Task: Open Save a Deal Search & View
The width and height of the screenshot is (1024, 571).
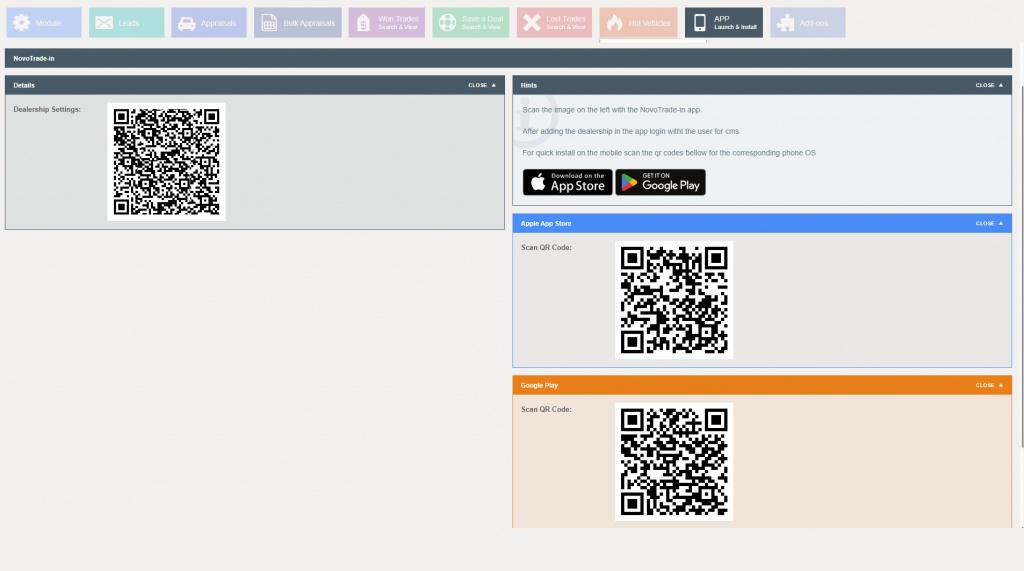Action: 482,23
